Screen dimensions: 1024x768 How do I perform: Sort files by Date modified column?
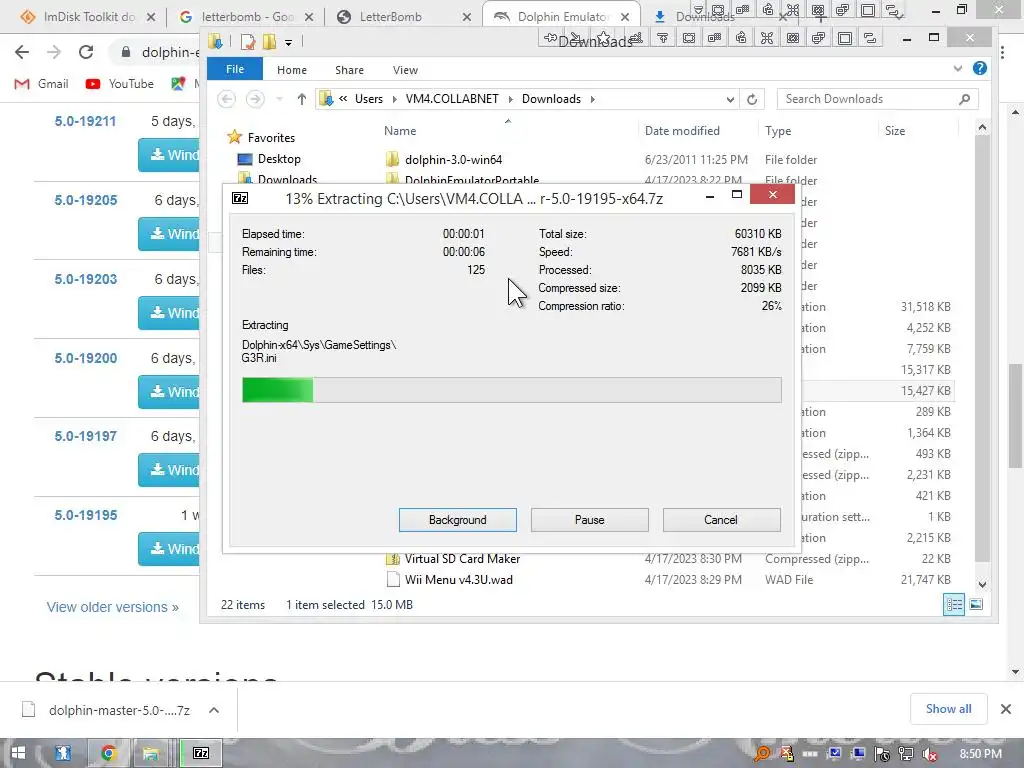click(x=682, y=131)
